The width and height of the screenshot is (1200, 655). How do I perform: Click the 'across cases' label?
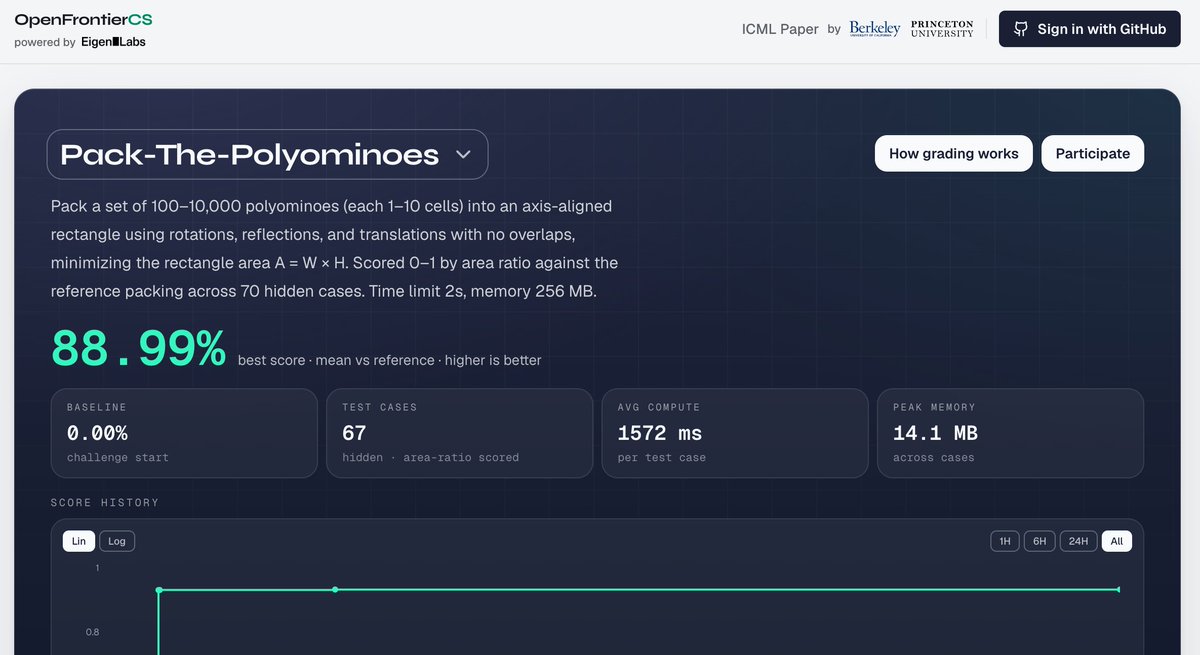[934, 457]
